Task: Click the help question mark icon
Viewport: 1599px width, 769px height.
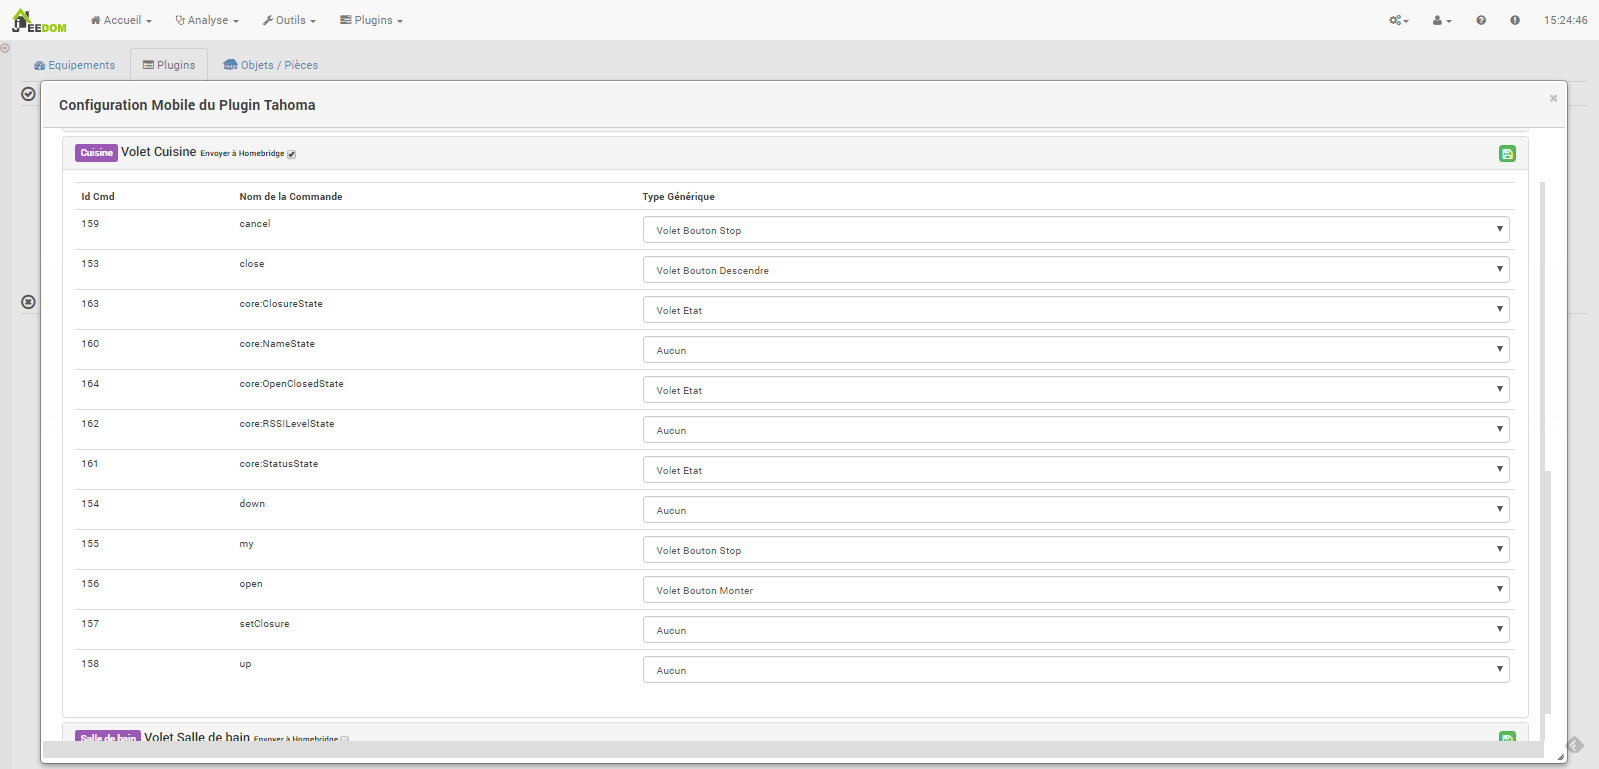Action: (1481, 20)
